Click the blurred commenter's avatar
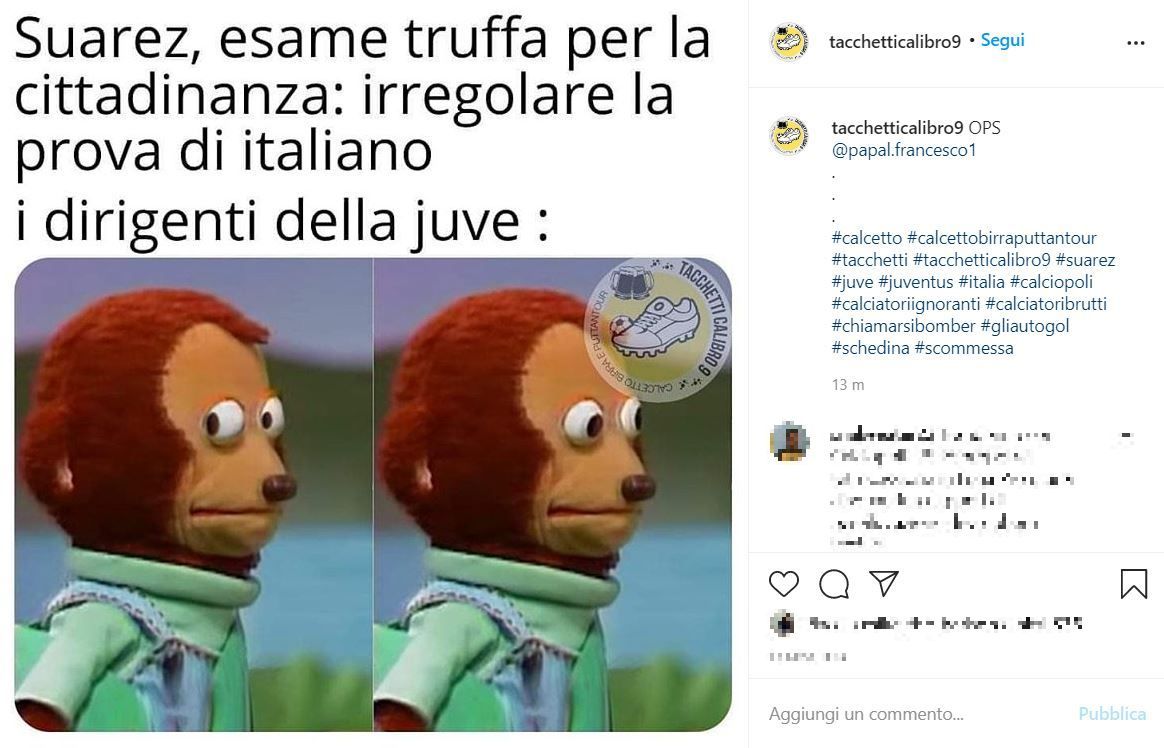 click(x=789, y=442)
